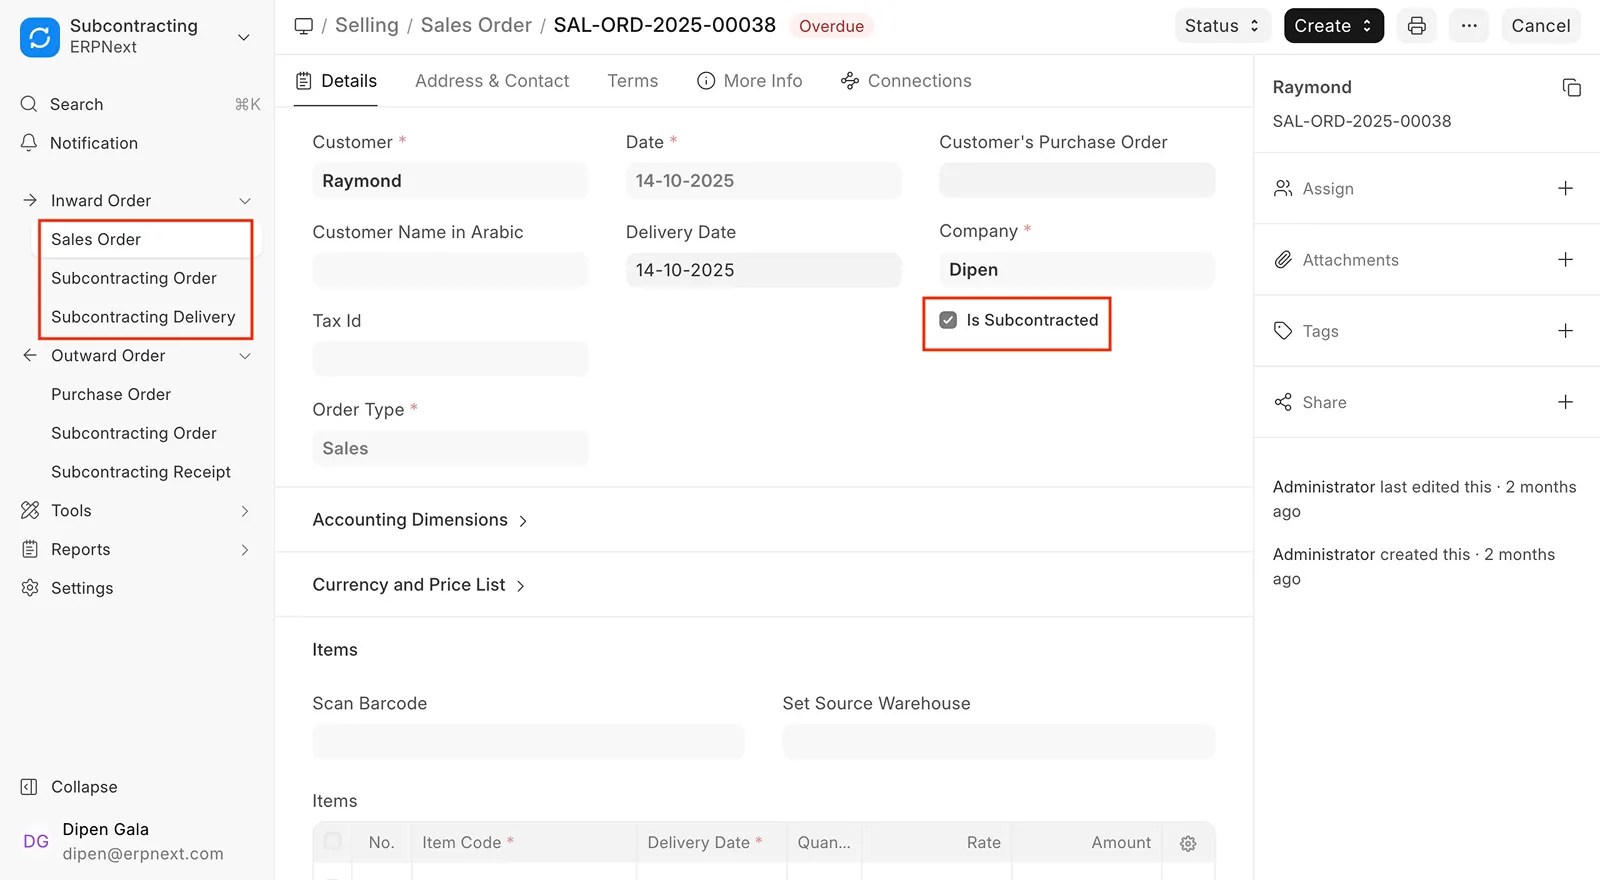The height and width of the screenshot is (880, 1600).
Task: Click the Search magnifier icon
Action: [29, 104]
